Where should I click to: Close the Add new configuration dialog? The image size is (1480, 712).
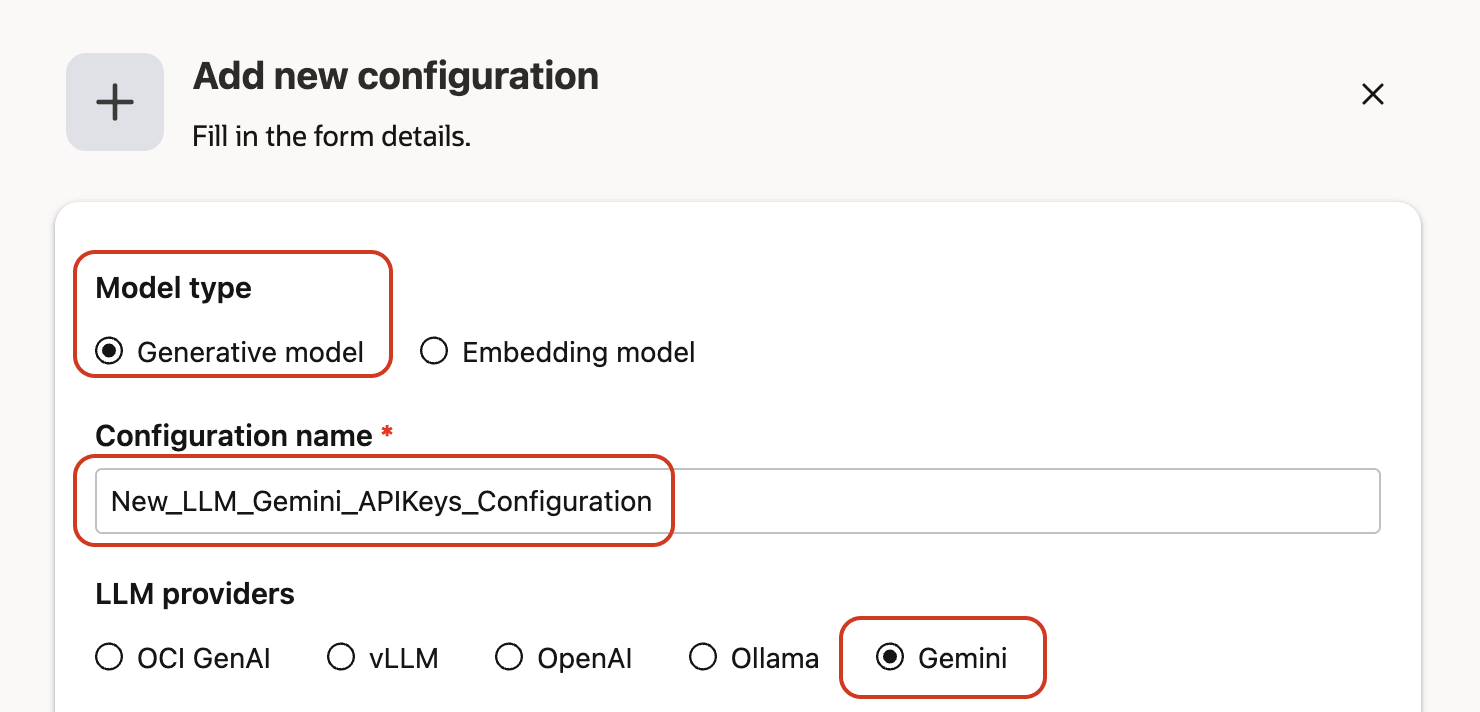[1372, 94]
